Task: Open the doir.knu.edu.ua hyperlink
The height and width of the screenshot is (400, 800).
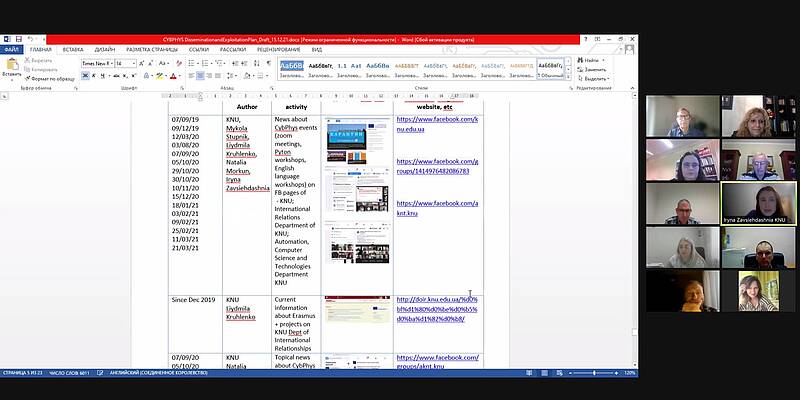Action: click(437, 309)
